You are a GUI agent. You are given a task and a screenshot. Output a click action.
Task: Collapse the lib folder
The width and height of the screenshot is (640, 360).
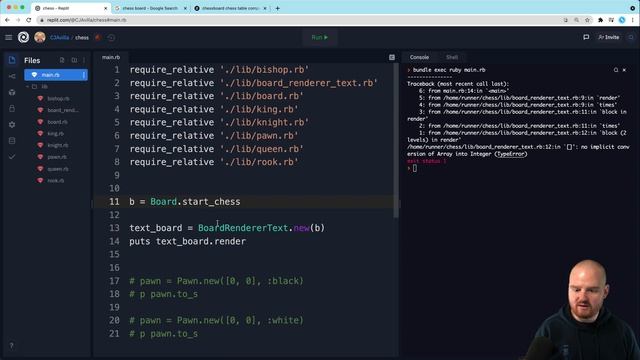click(28, 87)
